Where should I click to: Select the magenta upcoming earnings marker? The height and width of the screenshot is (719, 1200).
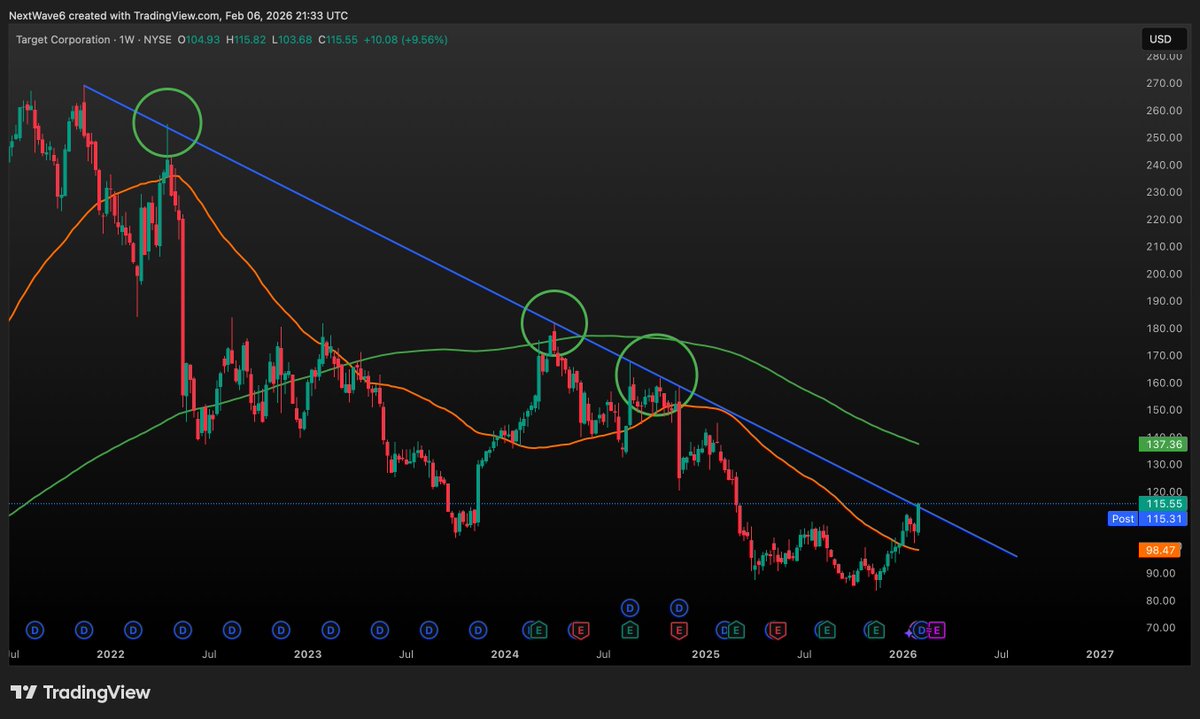pyautogui.click(x=936, y=630)
